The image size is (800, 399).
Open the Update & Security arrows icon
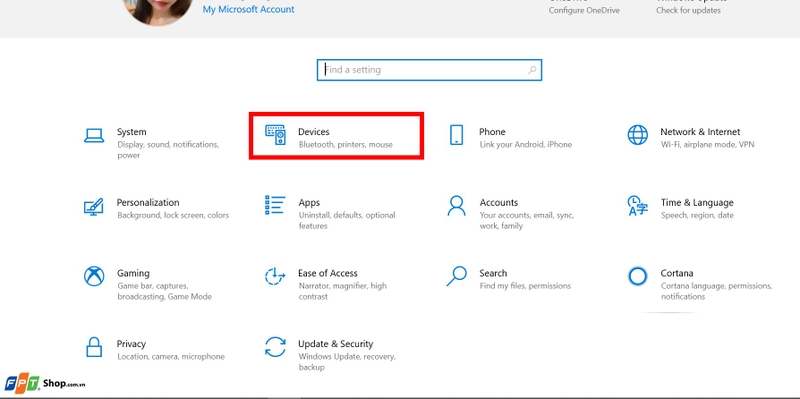[x=276, y=347]
